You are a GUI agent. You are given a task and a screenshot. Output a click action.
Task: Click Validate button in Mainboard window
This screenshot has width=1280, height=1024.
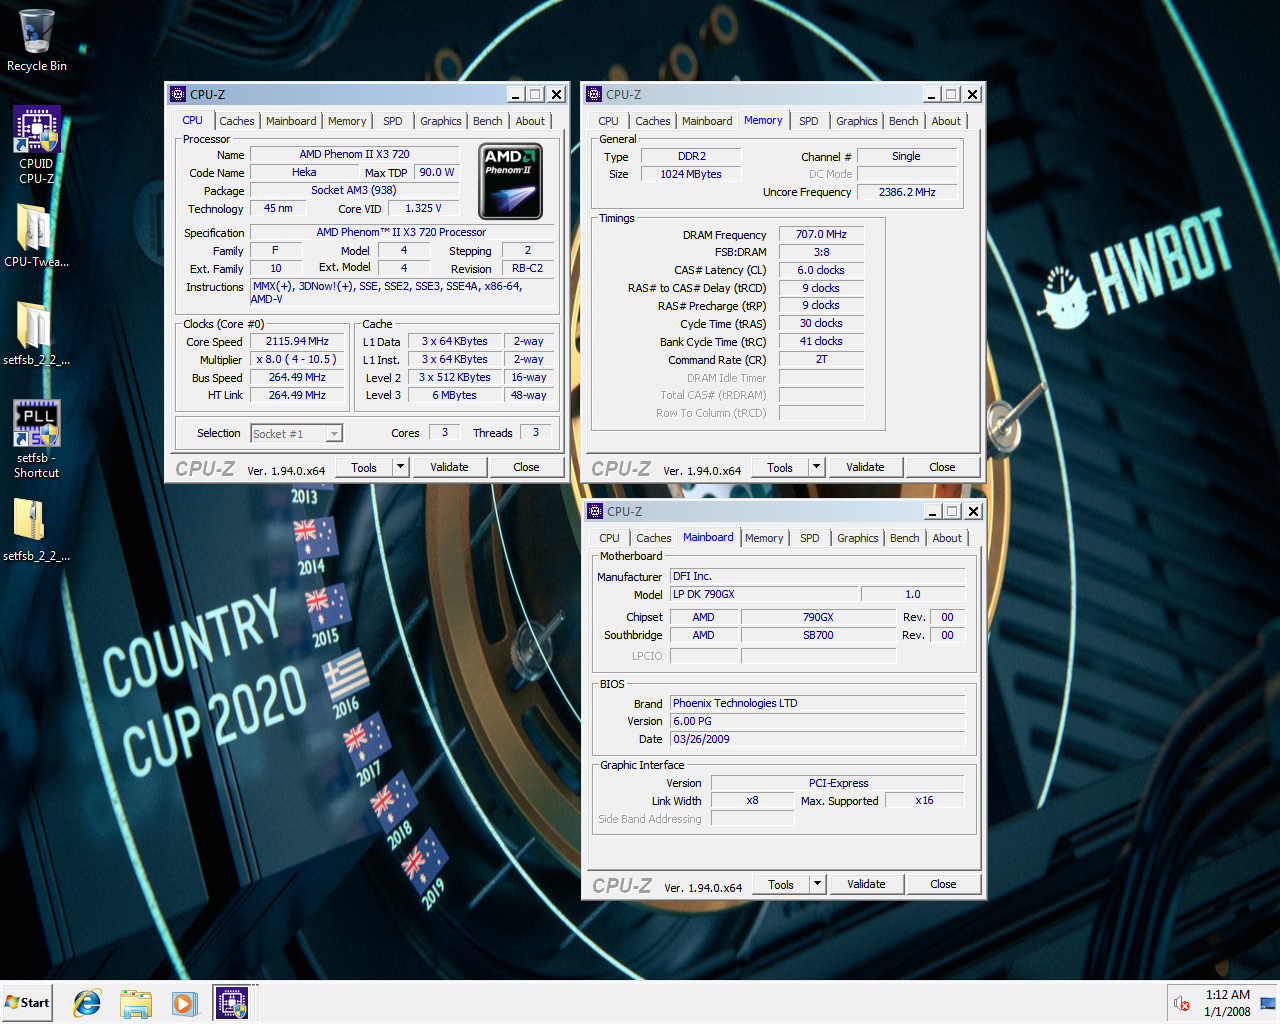(x=866, y=884)
